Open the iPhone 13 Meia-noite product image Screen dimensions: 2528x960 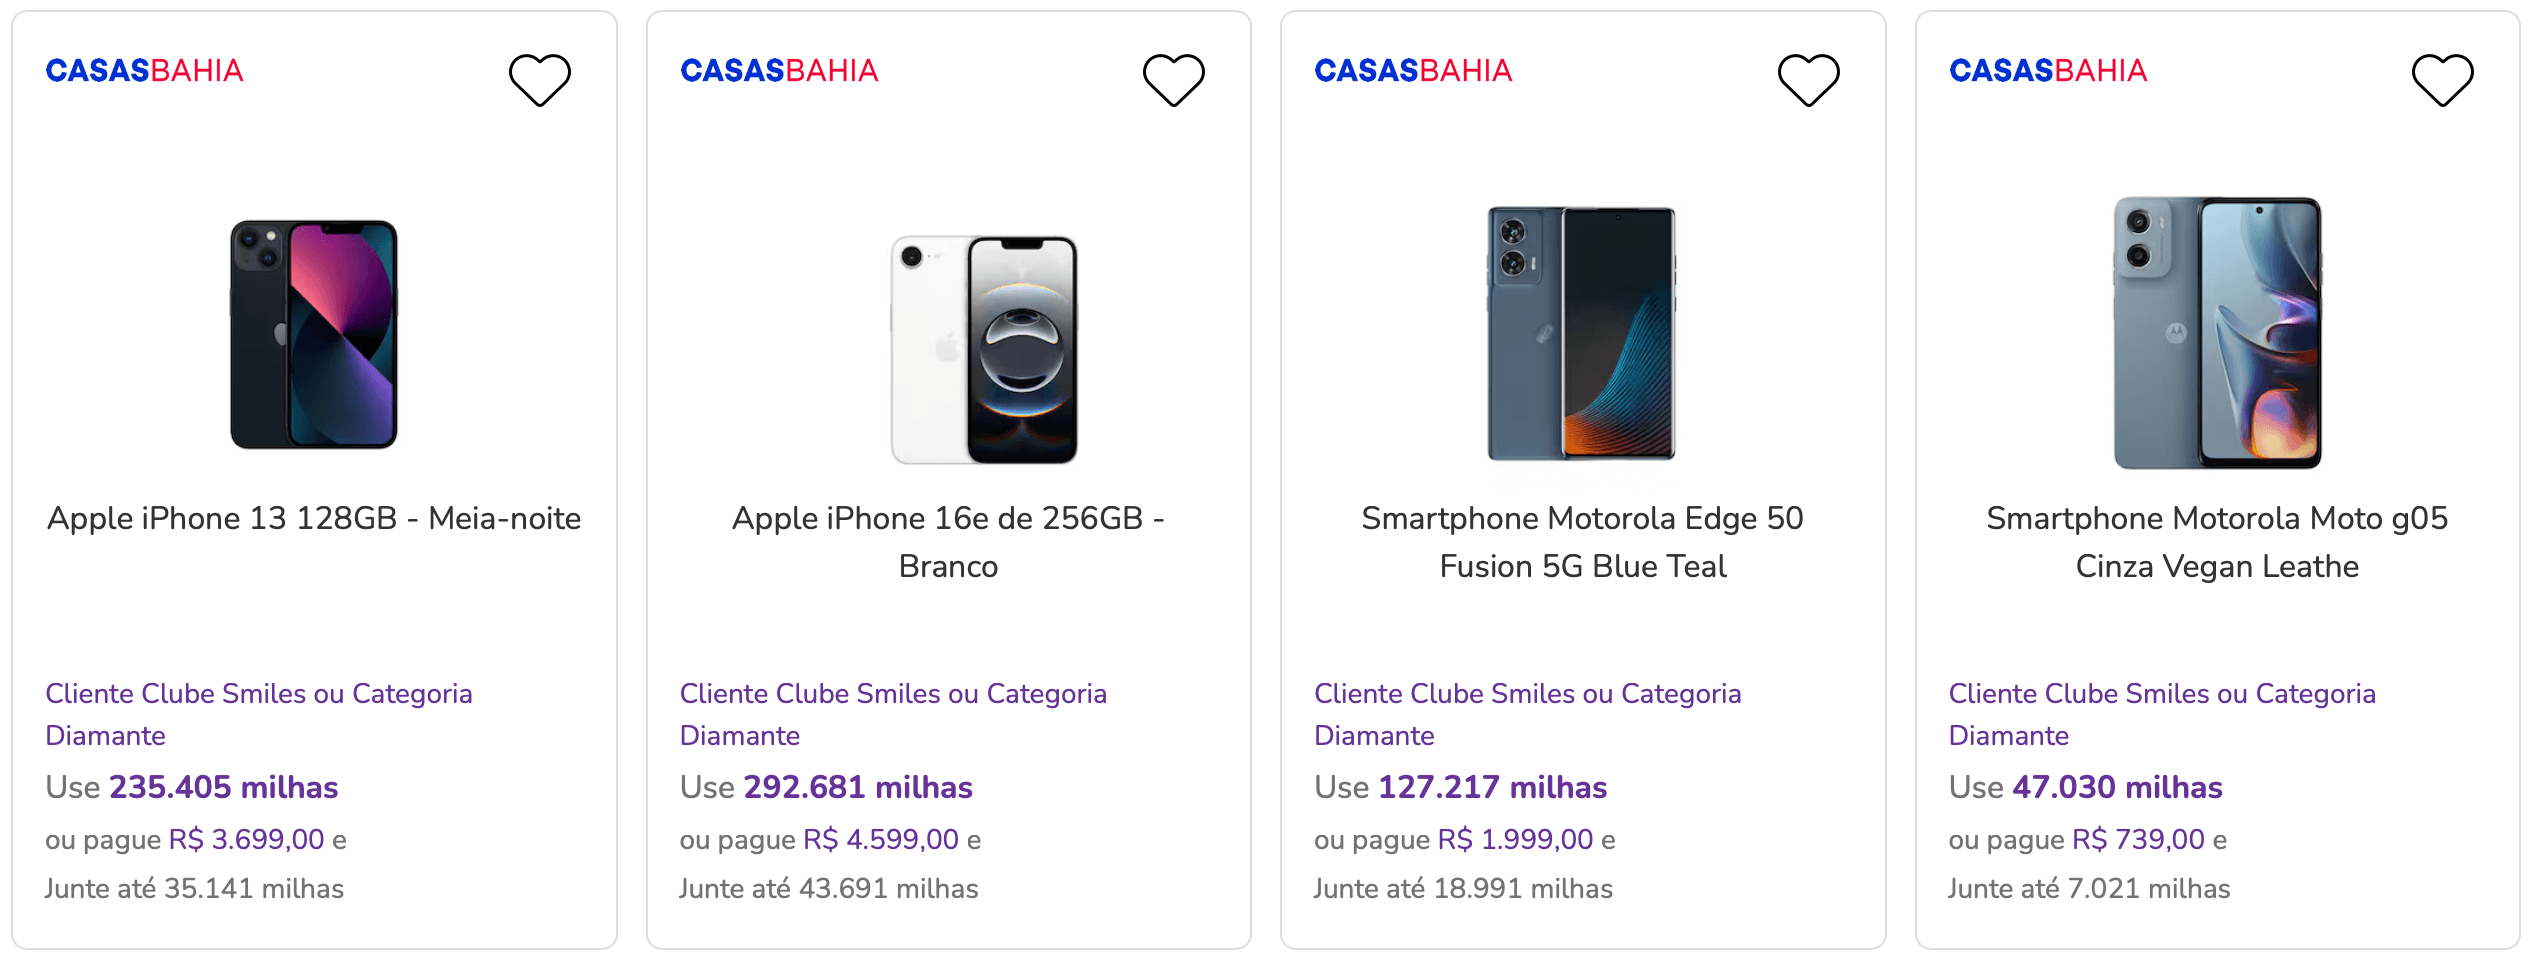coord(314,334)
